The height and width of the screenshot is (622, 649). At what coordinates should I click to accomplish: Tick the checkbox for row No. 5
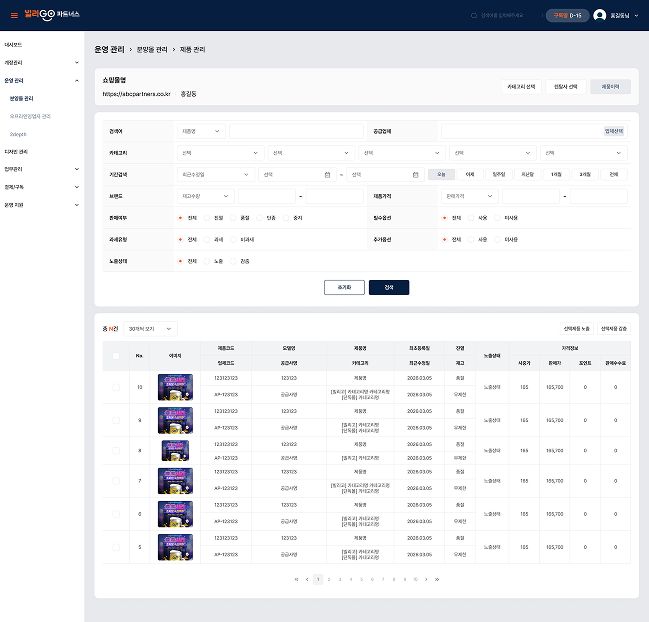116,547
